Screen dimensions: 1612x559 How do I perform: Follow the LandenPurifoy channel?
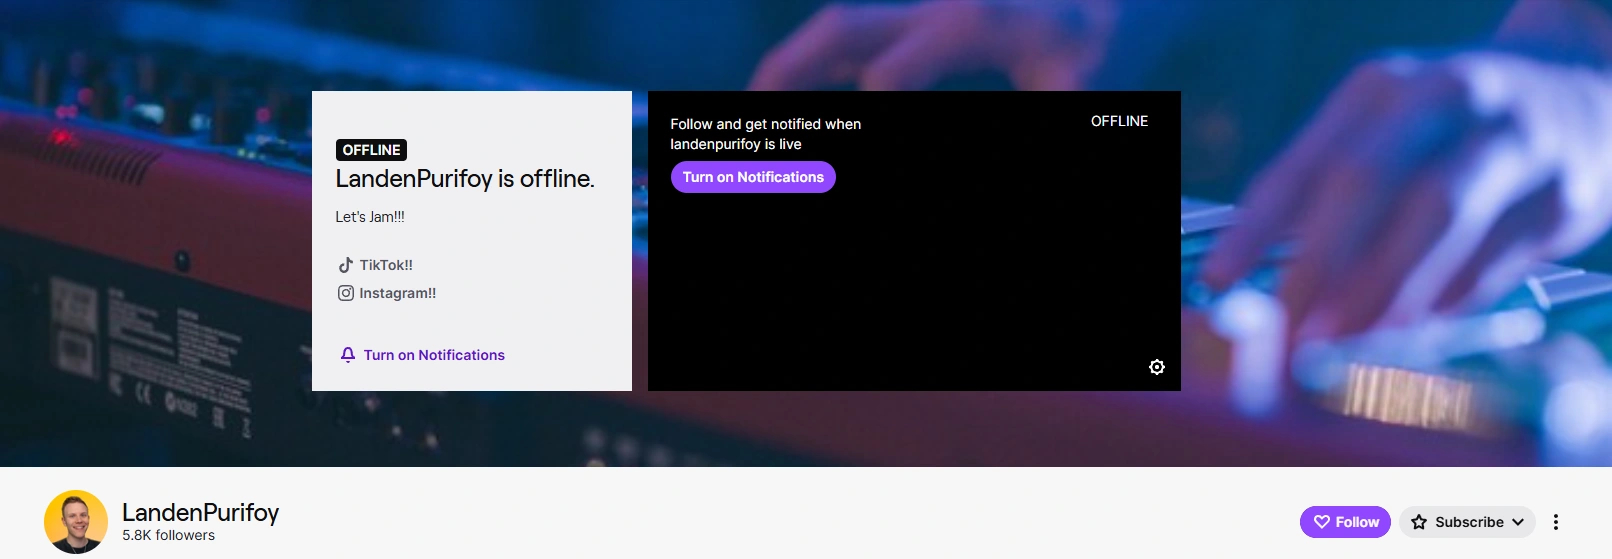[x=1345, y=522]
